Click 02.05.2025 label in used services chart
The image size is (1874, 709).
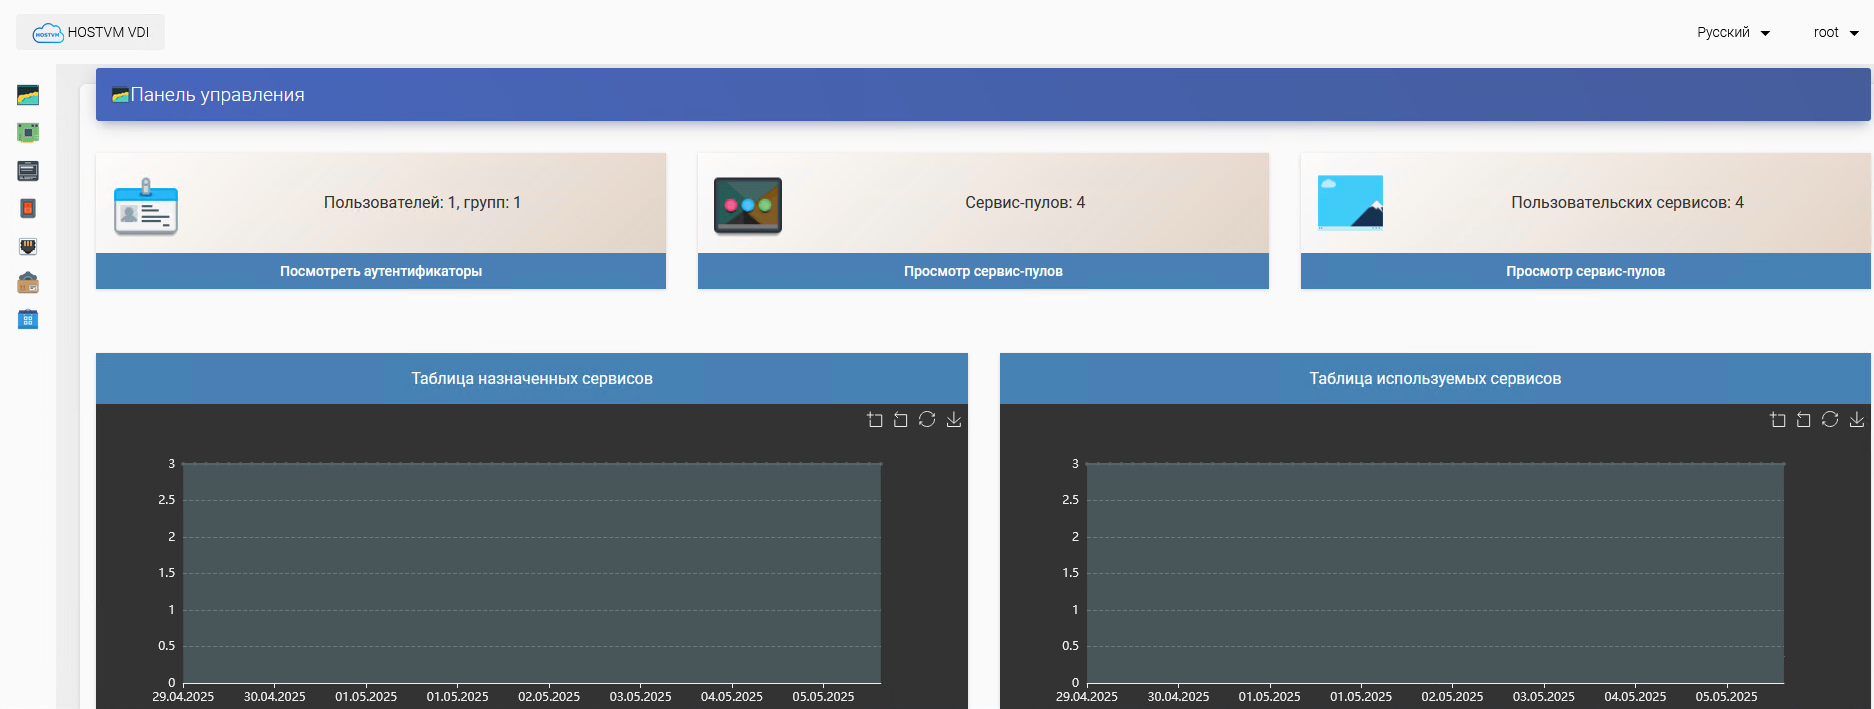click(1452, 697)
